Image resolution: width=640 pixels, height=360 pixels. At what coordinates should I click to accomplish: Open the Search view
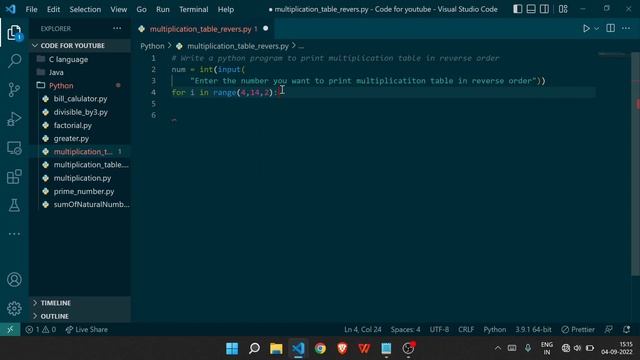[14, 61]
